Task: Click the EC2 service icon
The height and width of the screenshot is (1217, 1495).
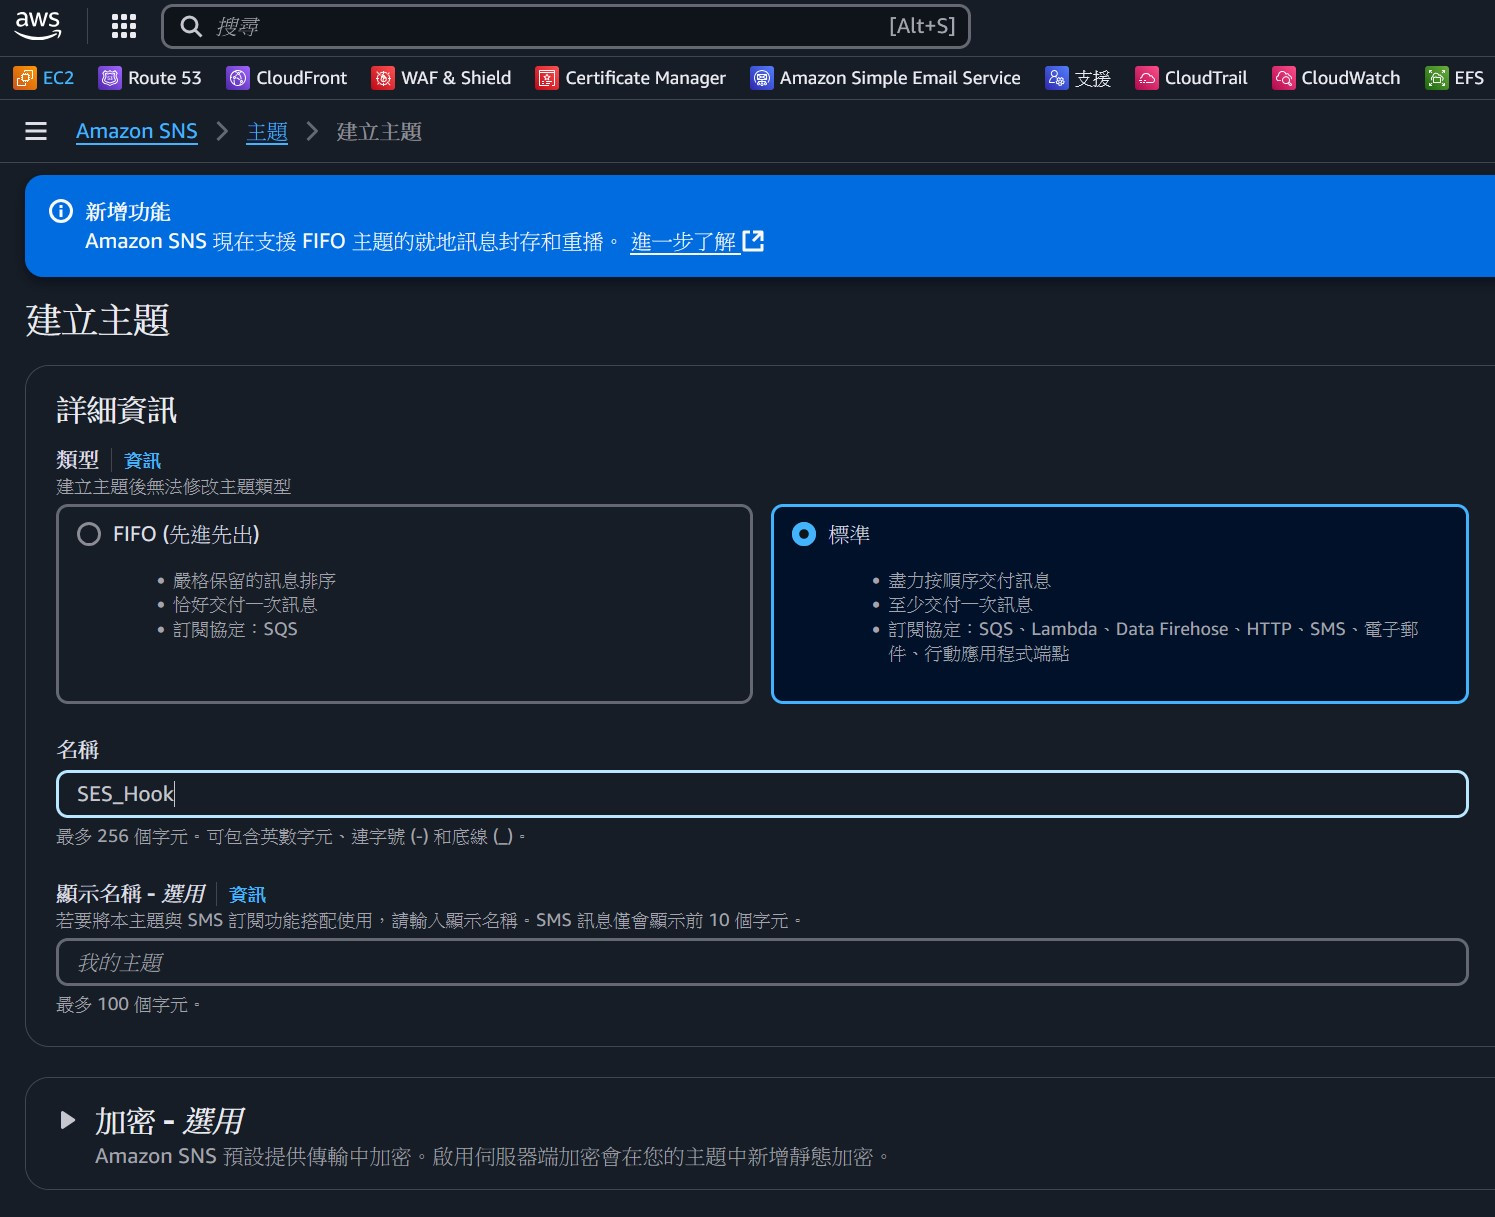Action: 25,78
